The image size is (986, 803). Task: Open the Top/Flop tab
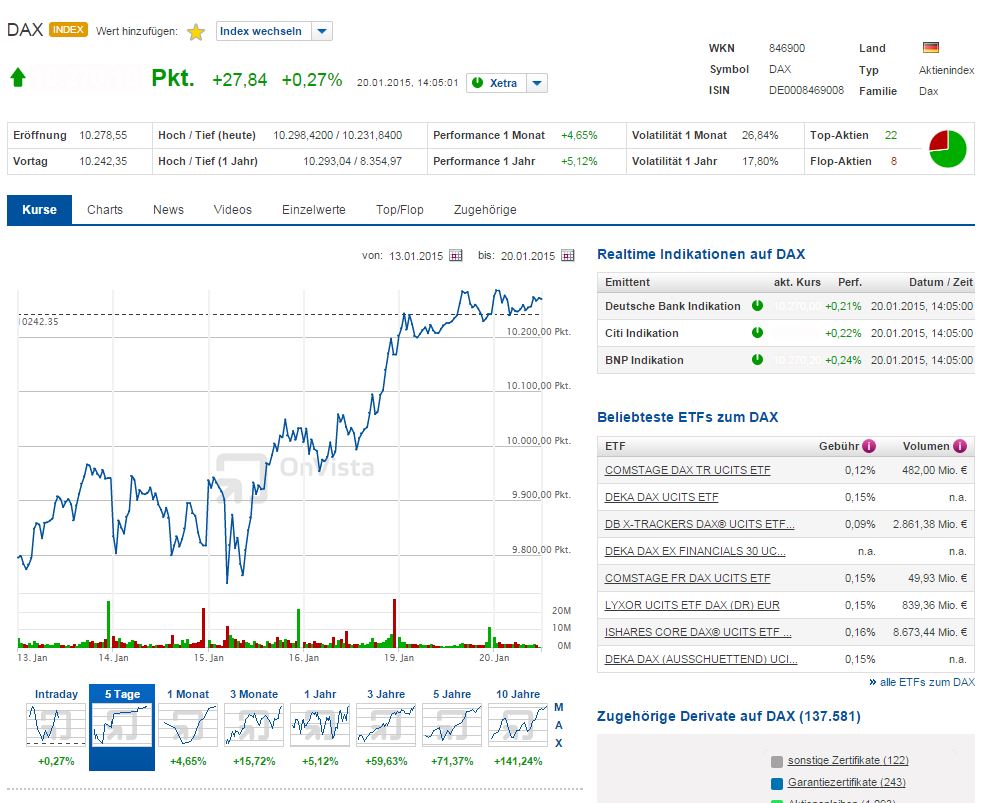pyautogui.click(x=400, y=210)
